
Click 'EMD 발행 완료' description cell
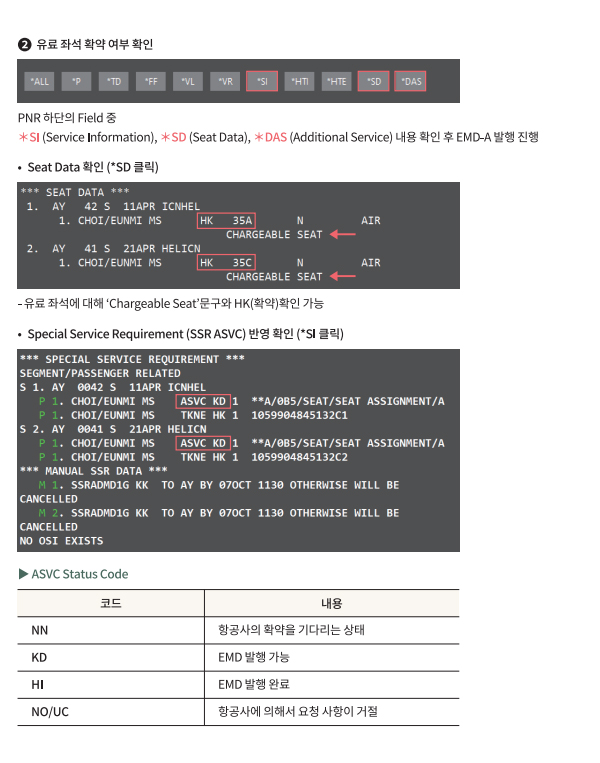[332, 685]
